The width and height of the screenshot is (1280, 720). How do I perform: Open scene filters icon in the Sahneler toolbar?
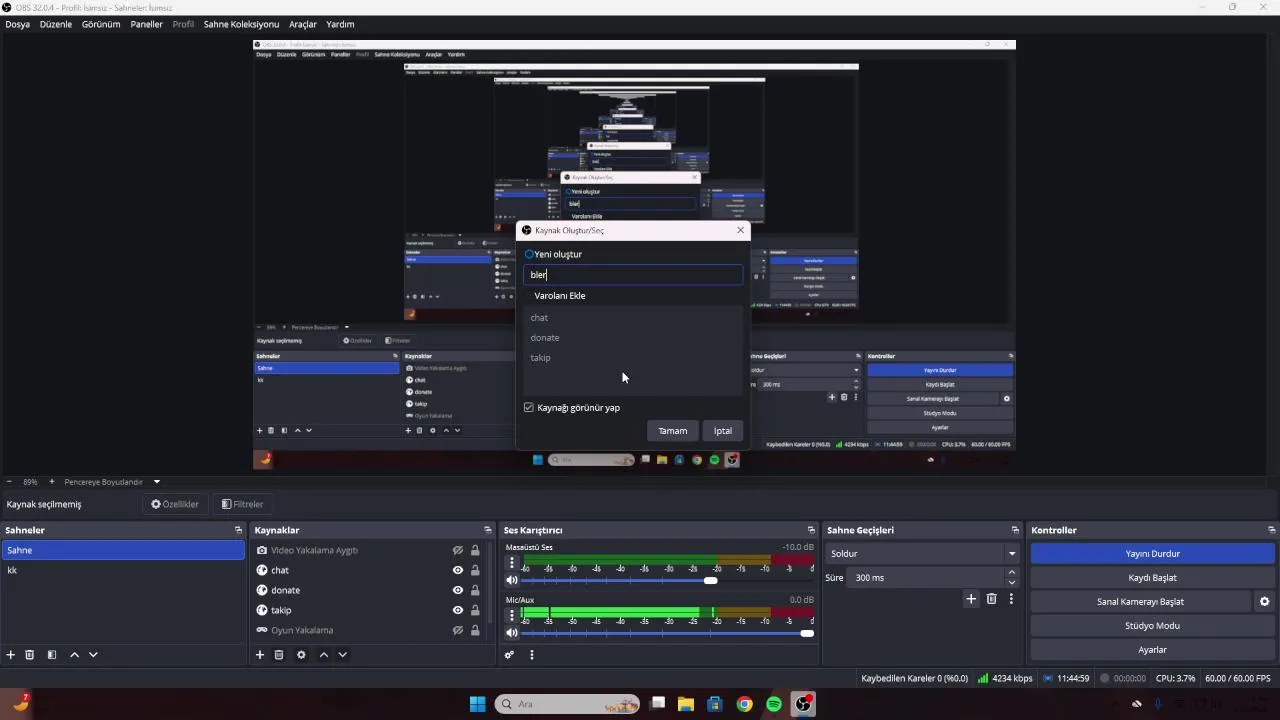52,655
